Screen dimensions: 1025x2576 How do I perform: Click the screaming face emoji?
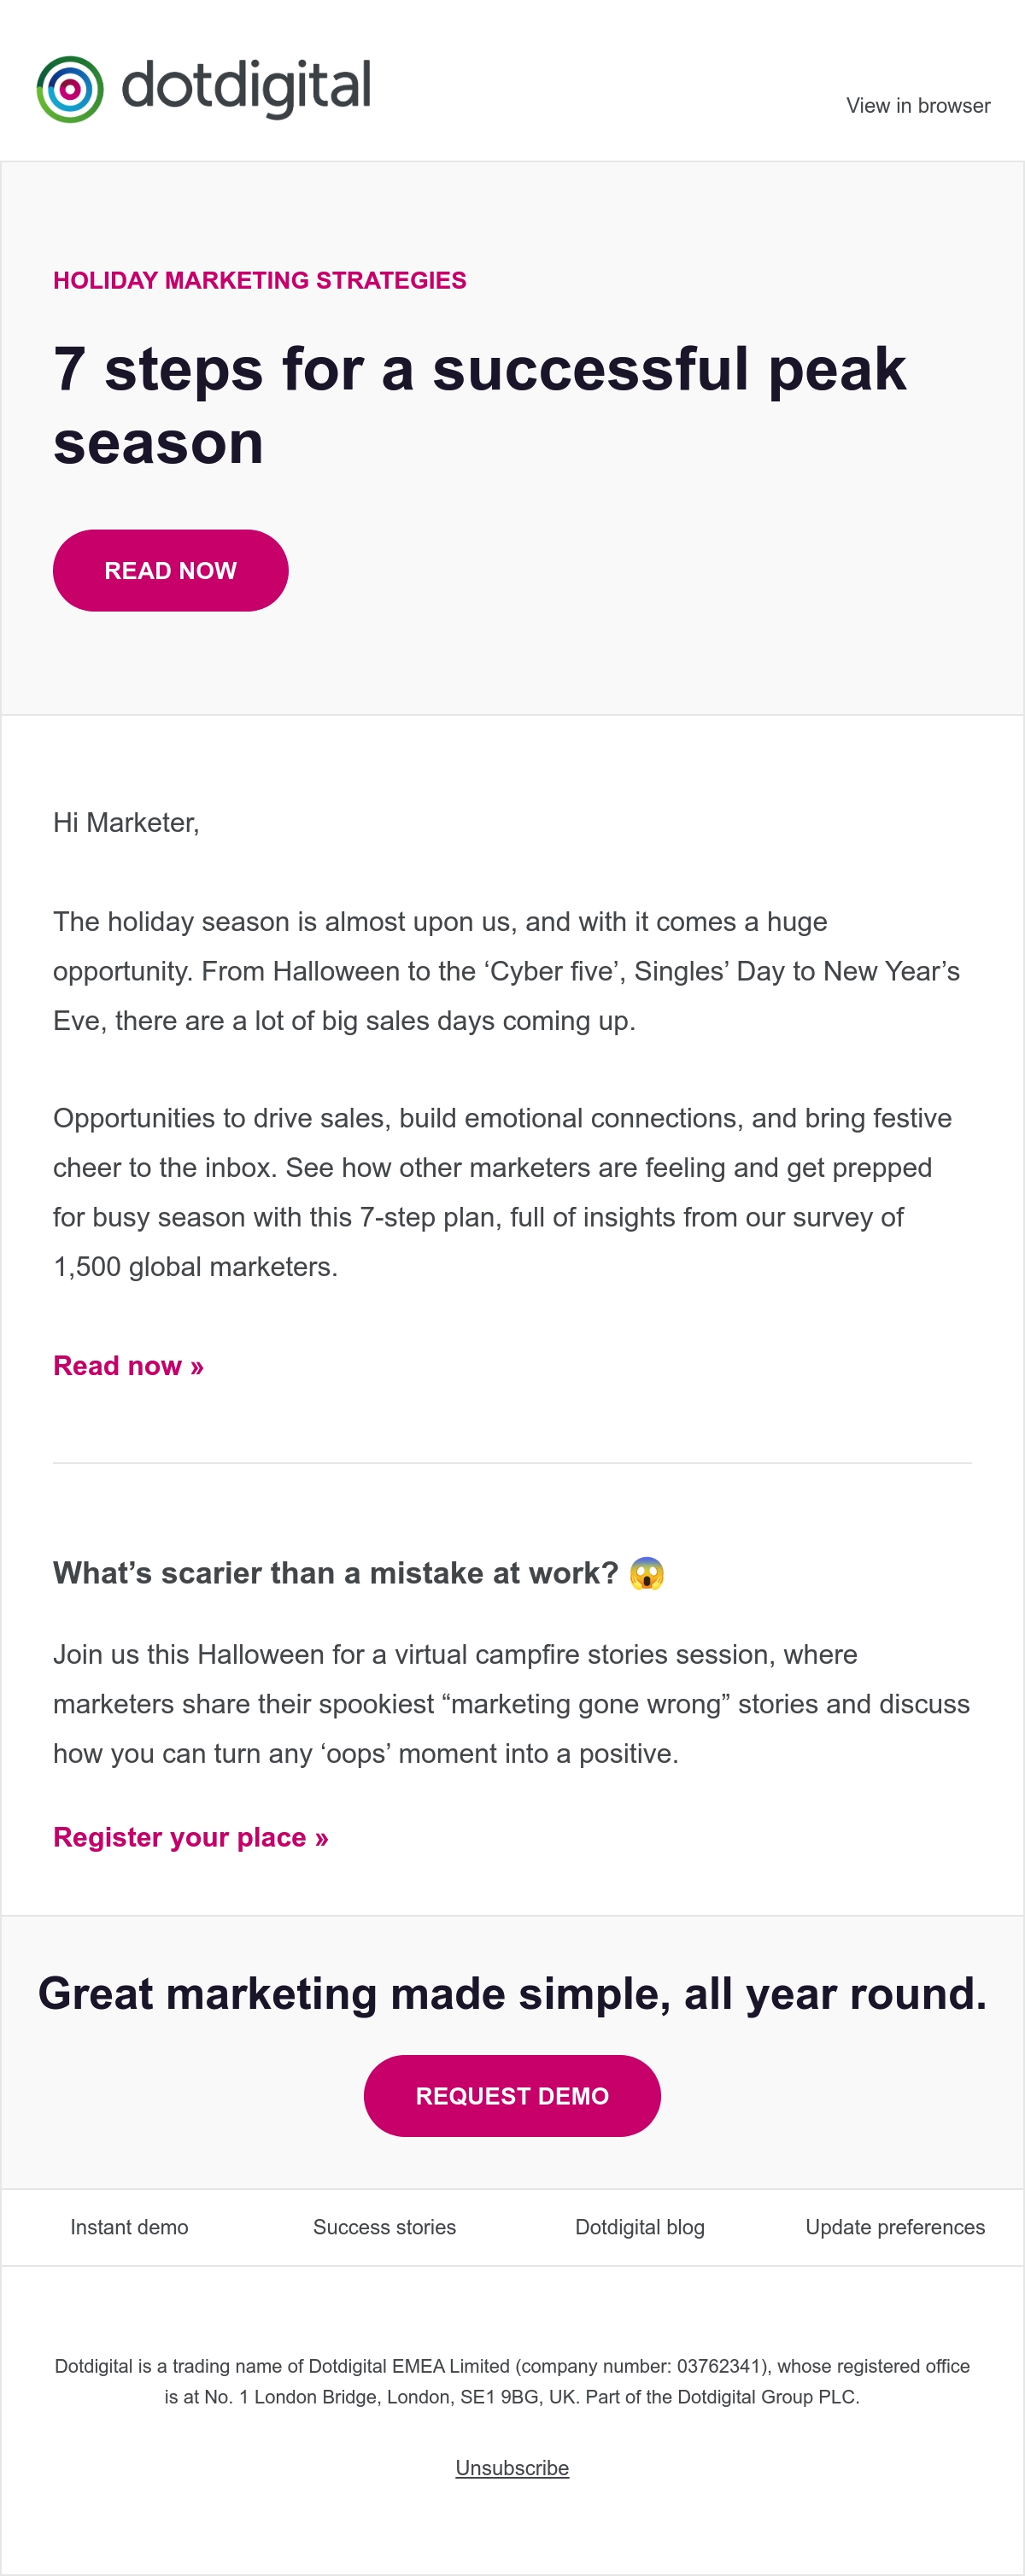[647, 1573]
